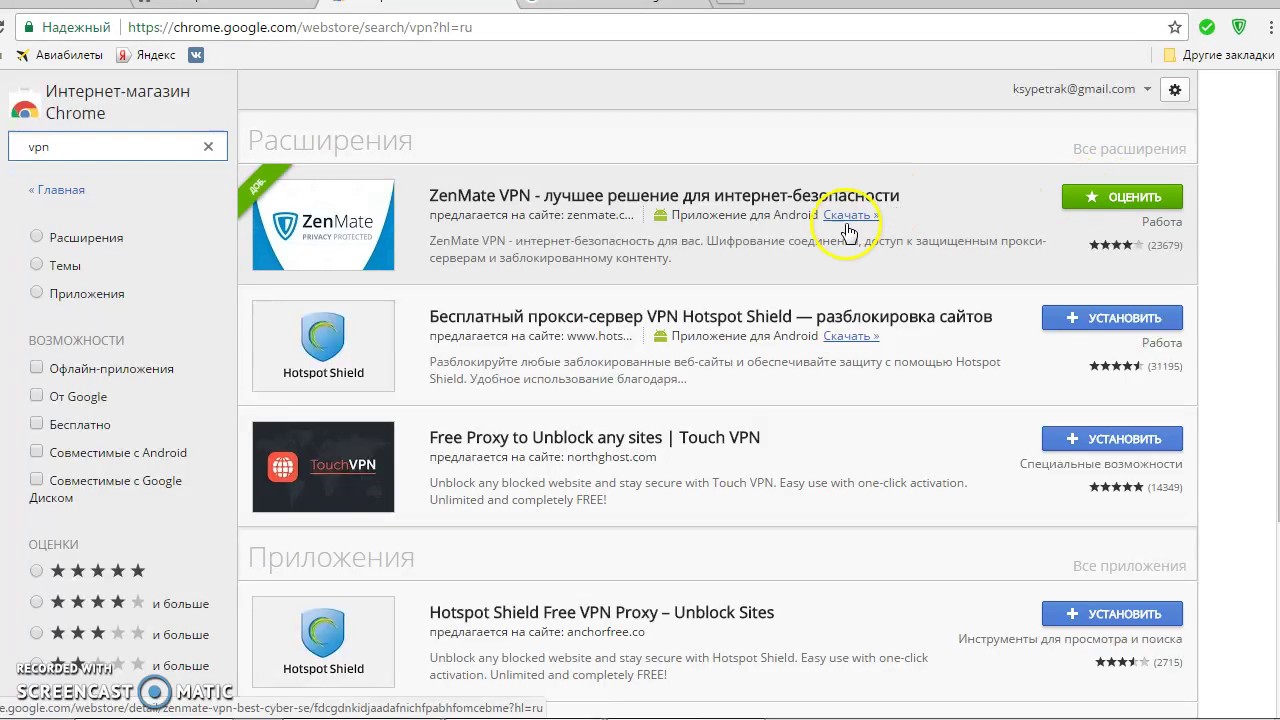Viewport: 1280px width, 720px height.
Task: Click ZenMate rating stars
Action: point(1116,245)
